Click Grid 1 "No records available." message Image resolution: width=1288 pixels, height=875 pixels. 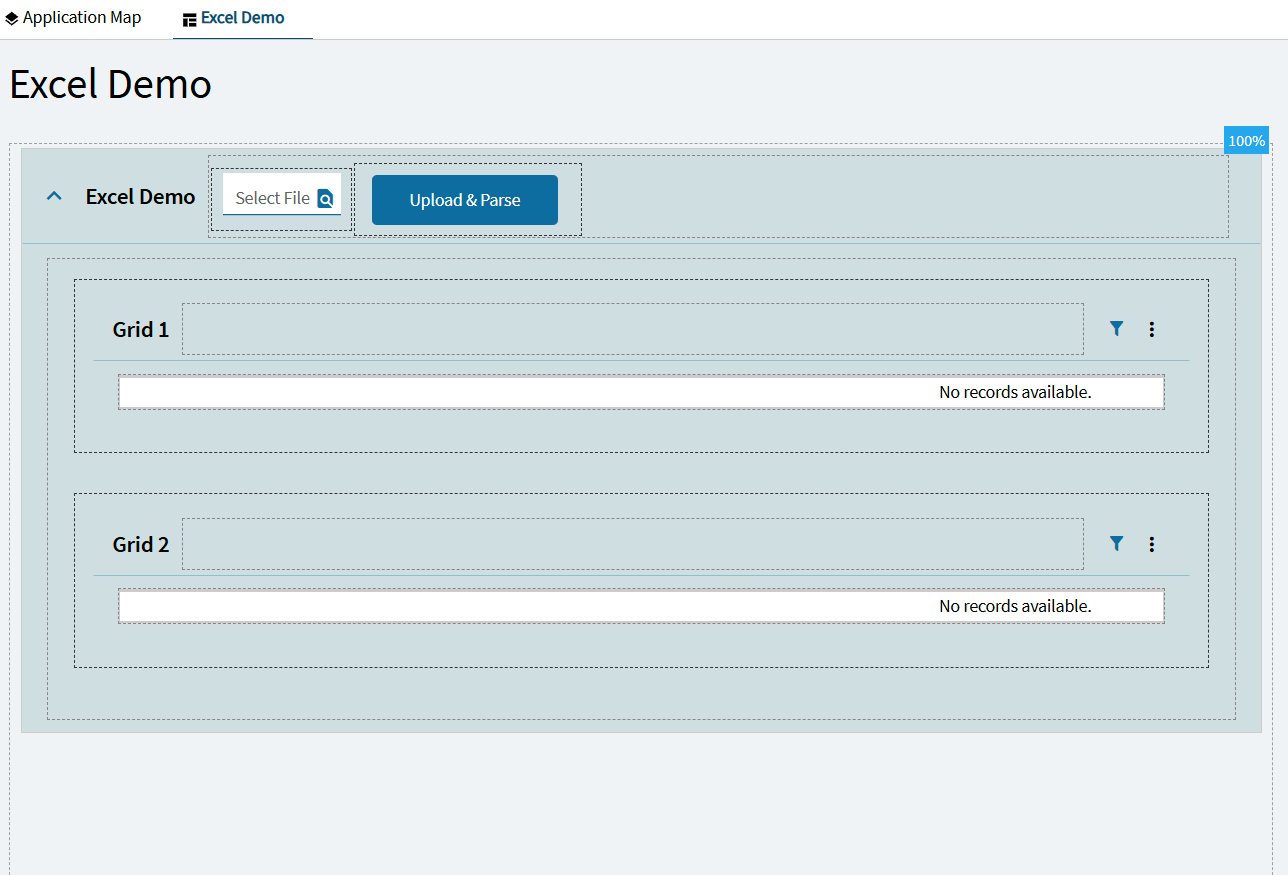tap(1015, 392)
